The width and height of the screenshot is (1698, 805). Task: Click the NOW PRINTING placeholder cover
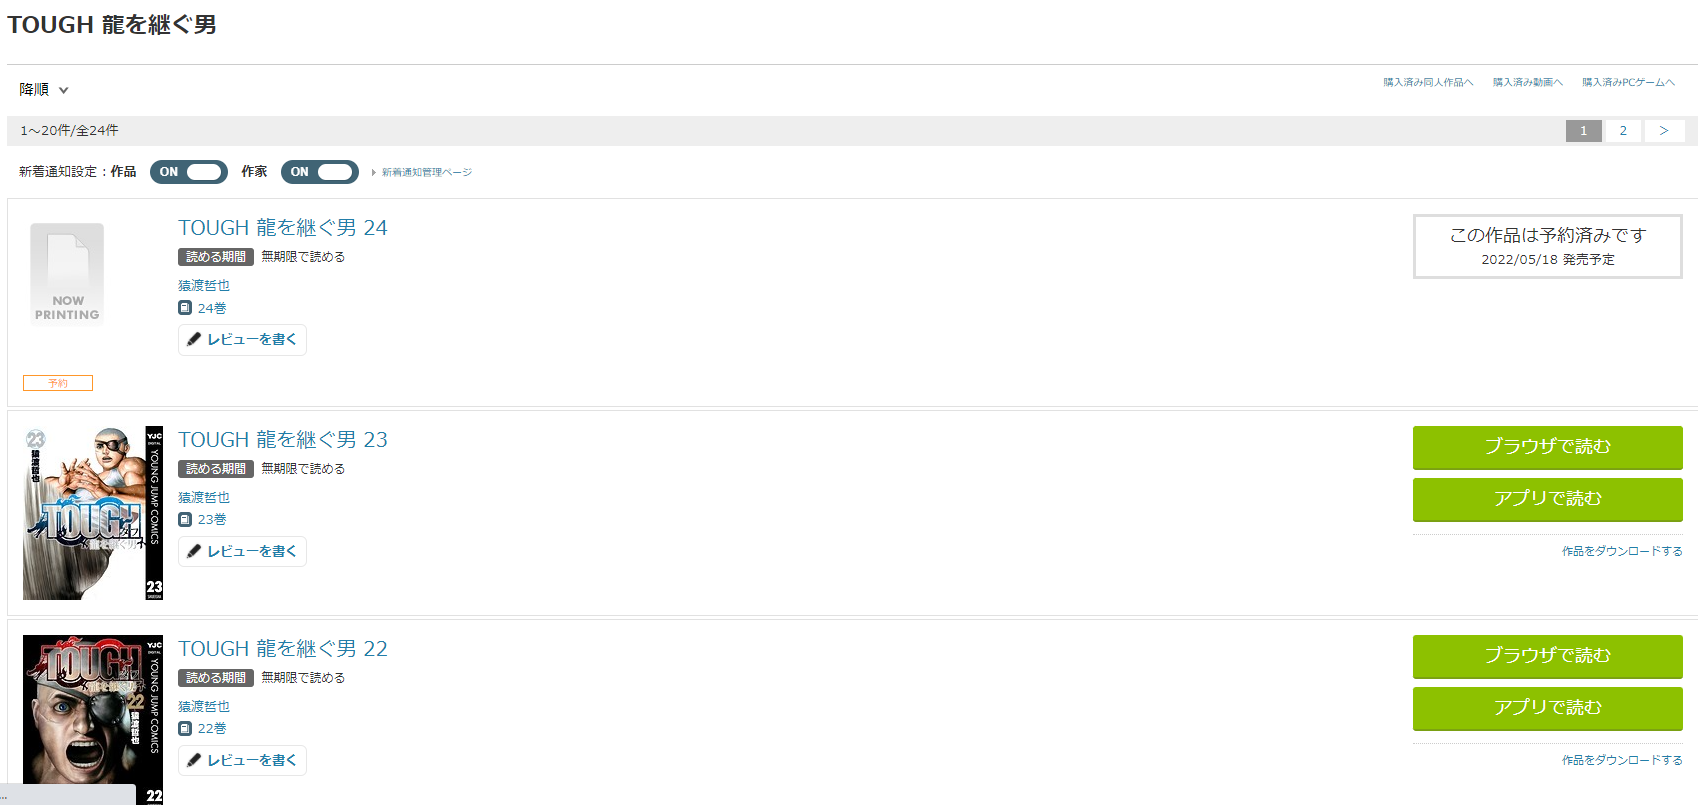(x=67, y=274)
